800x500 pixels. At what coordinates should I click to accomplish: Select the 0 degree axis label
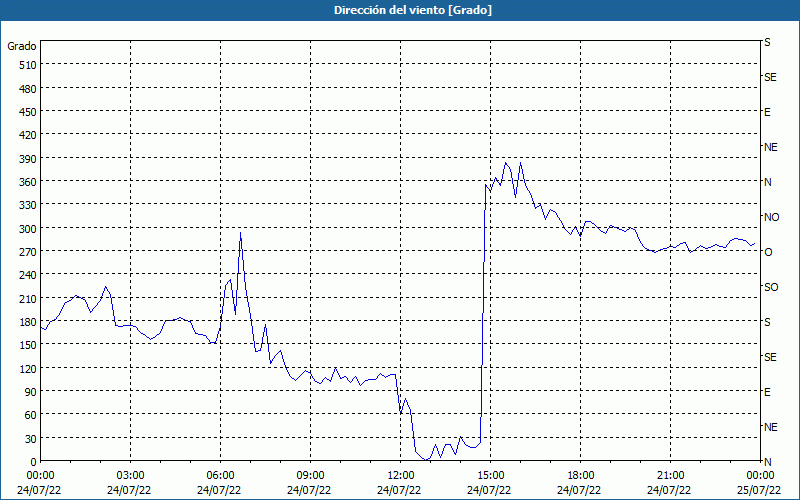pyautogui.click(x=34, y=462)
